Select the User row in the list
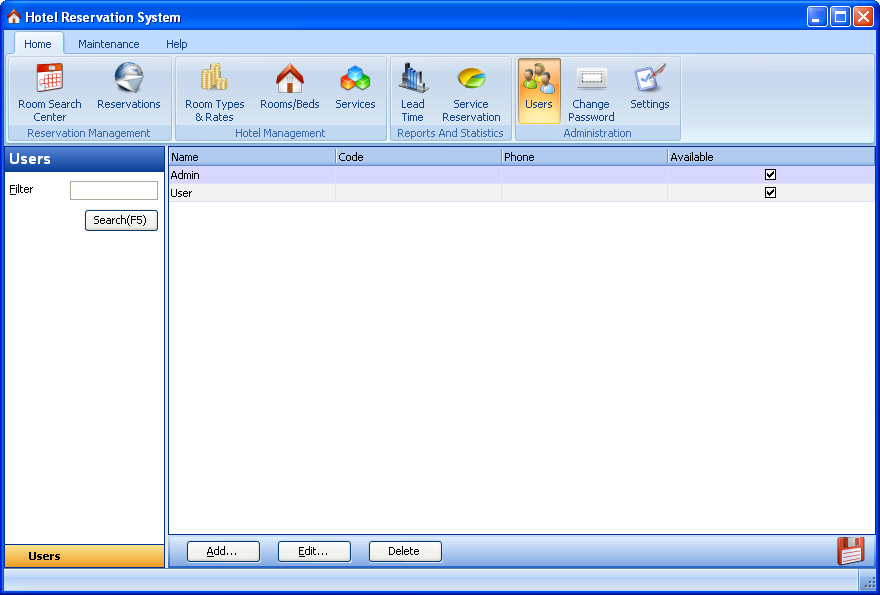 pyautogui.click(x=250, y=193)
